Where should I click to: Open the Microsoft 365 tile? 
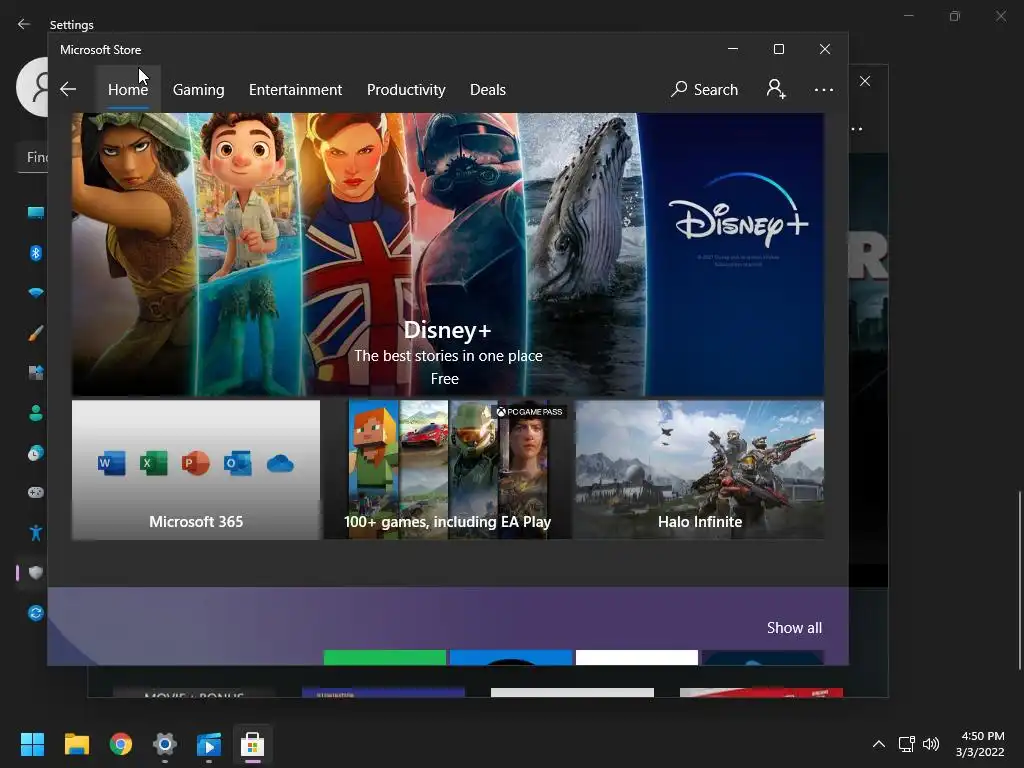pyautogui.click(x=196, y=470)
